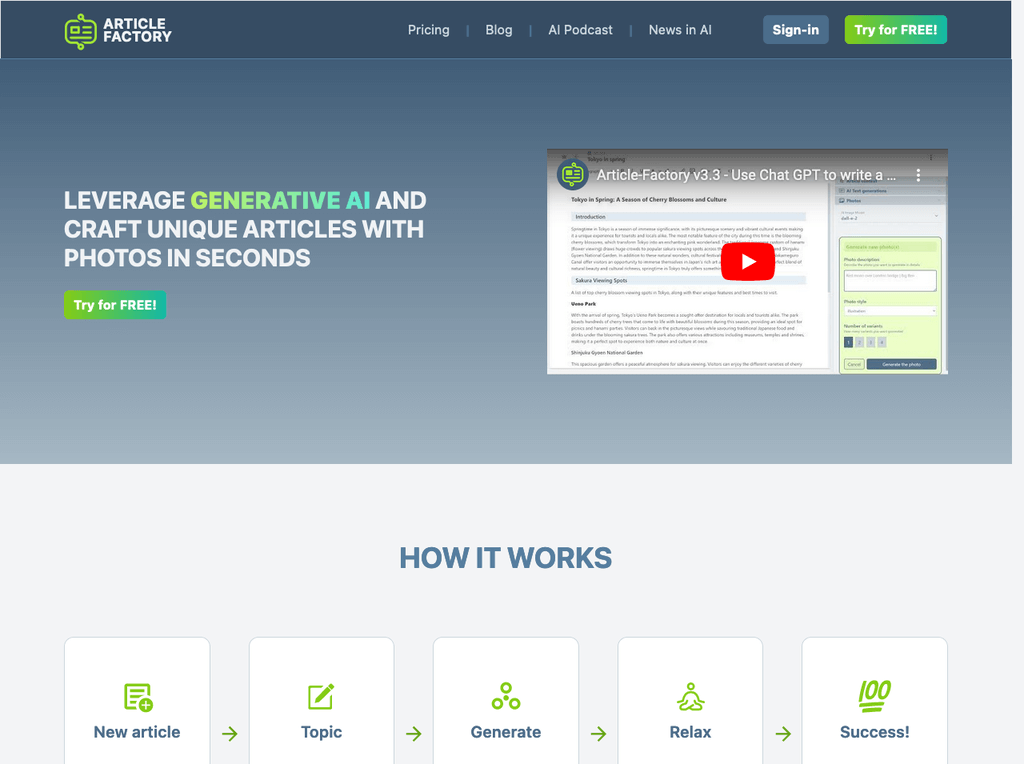The image size is (1024, 764).
Task: Click the Relax meditating person icon
Action: pos(690,696)
